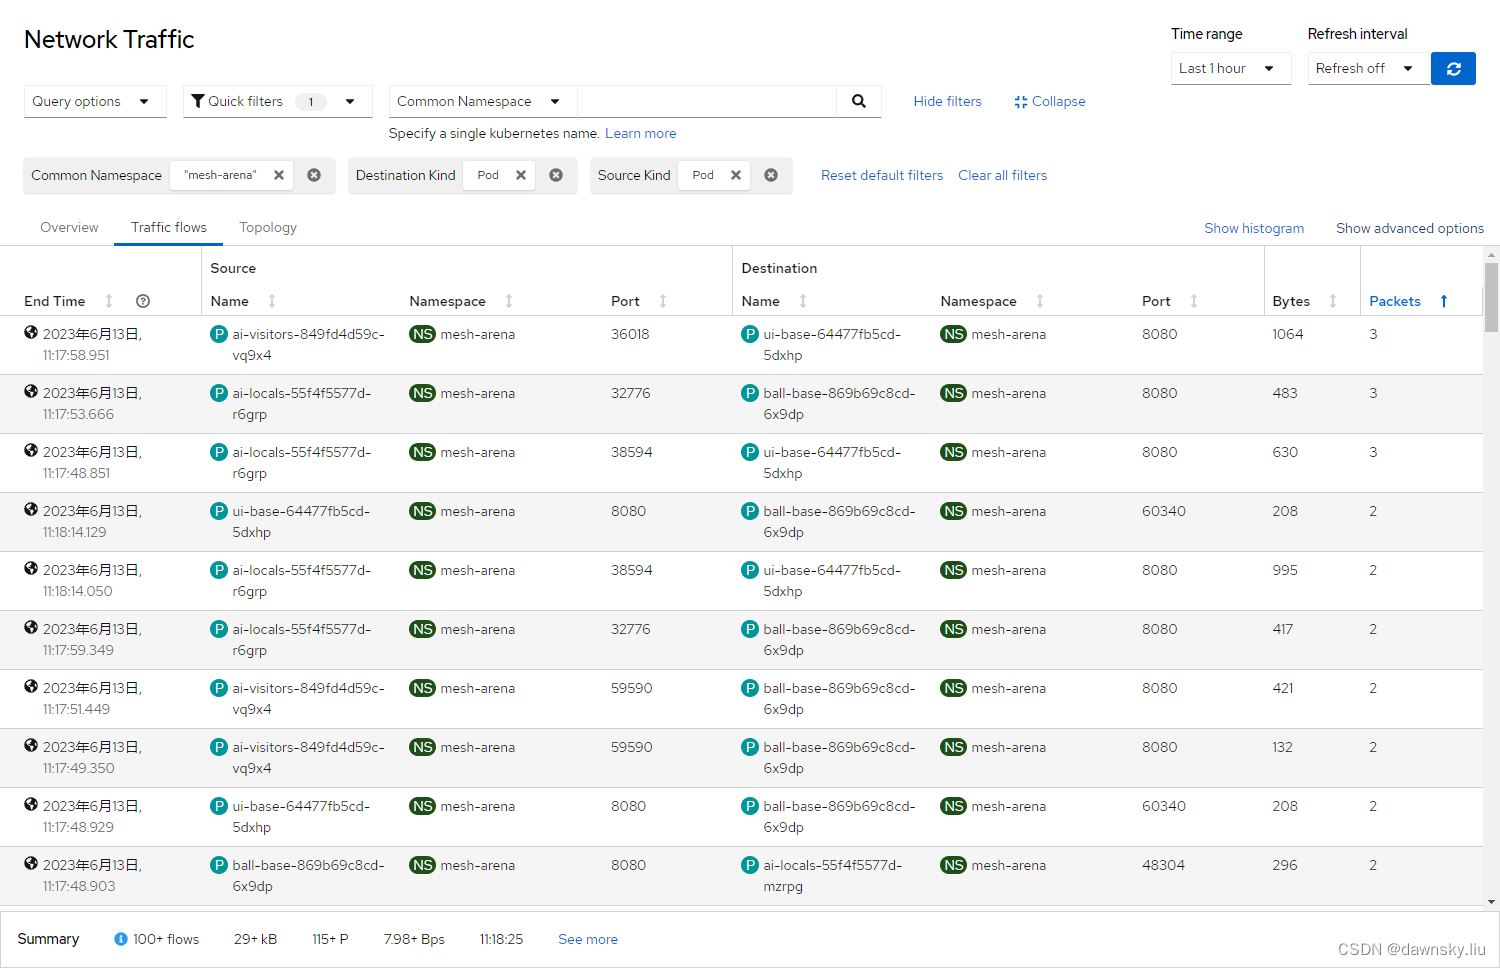Screen dimensions: 1500x968
Task: Click Show histogram
Action: (1254, 228)
